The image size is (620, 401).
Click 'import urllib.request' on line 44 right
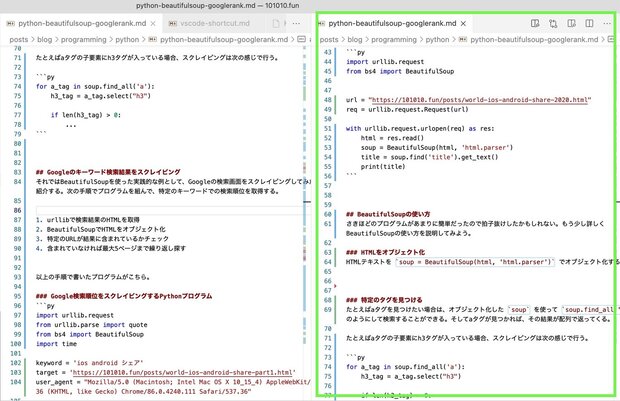point(385,62)
